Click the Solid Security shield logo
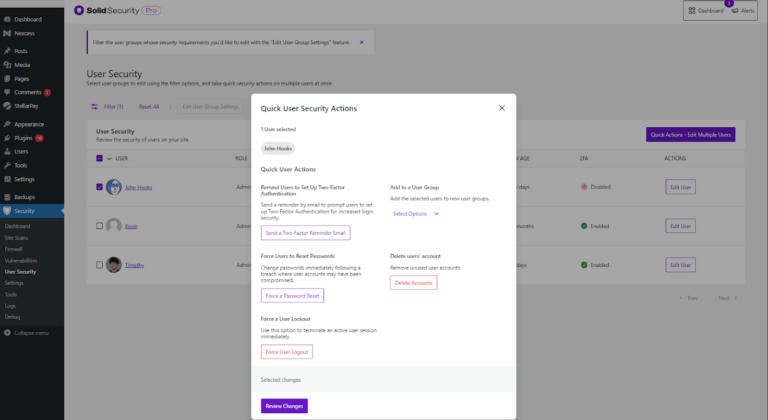 [x=81, y=10]
